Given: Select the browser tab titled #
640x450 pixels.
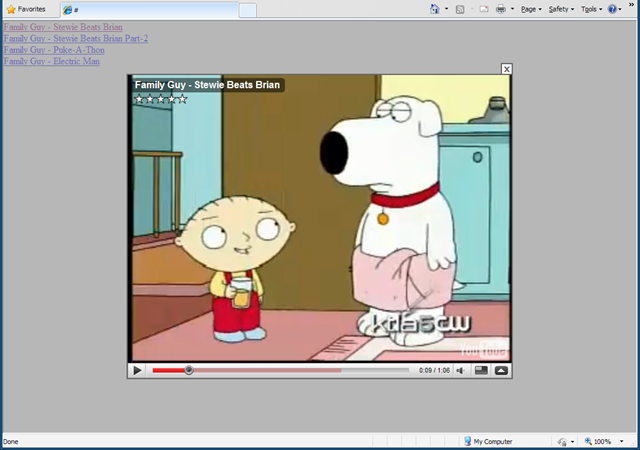Looking at the screenshot, I should click(149, 10).
